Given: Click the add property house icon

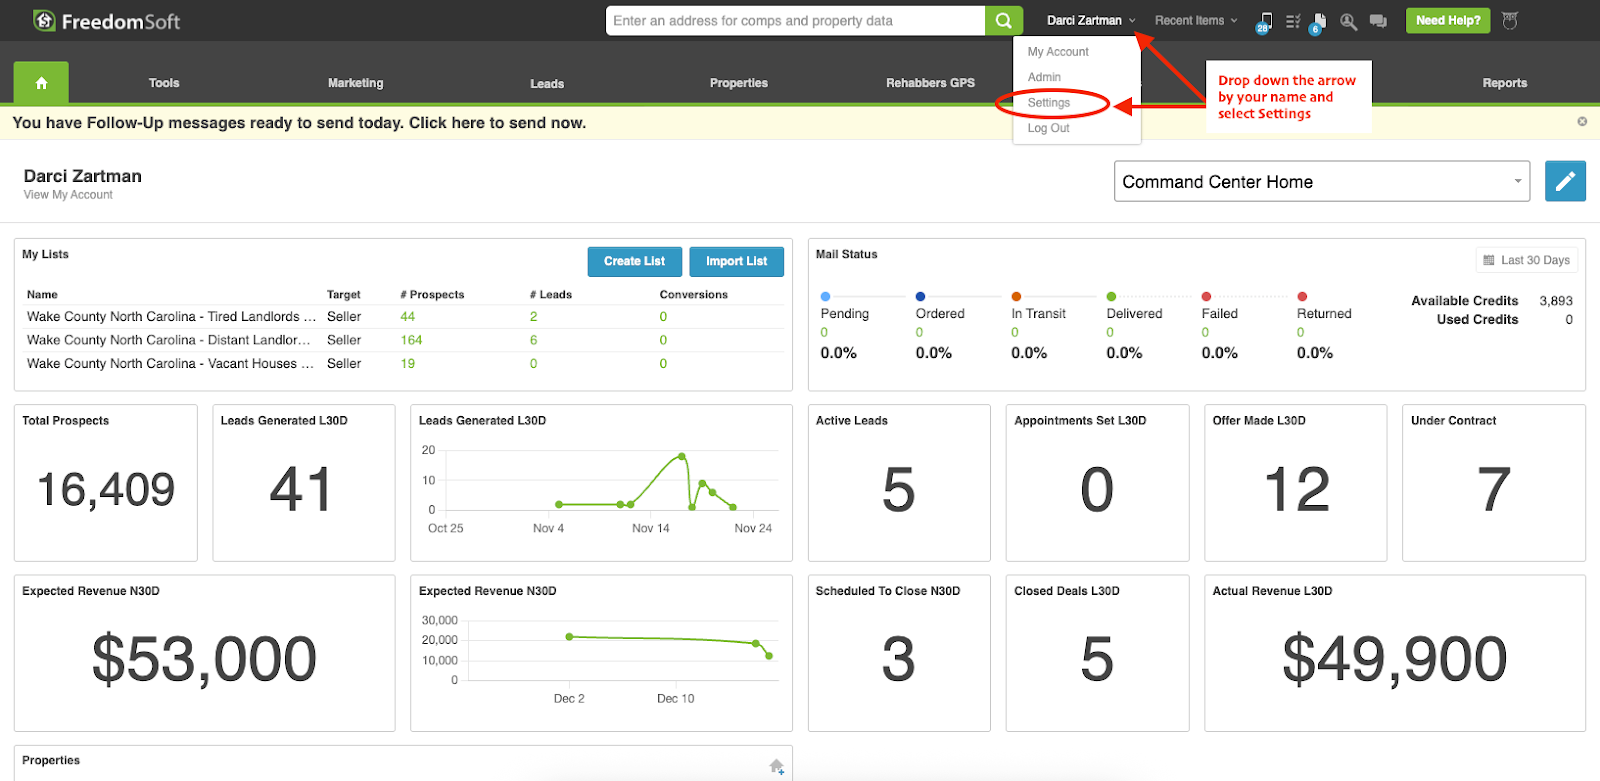Looking at the screenshot, I should (x=777, y=766).
